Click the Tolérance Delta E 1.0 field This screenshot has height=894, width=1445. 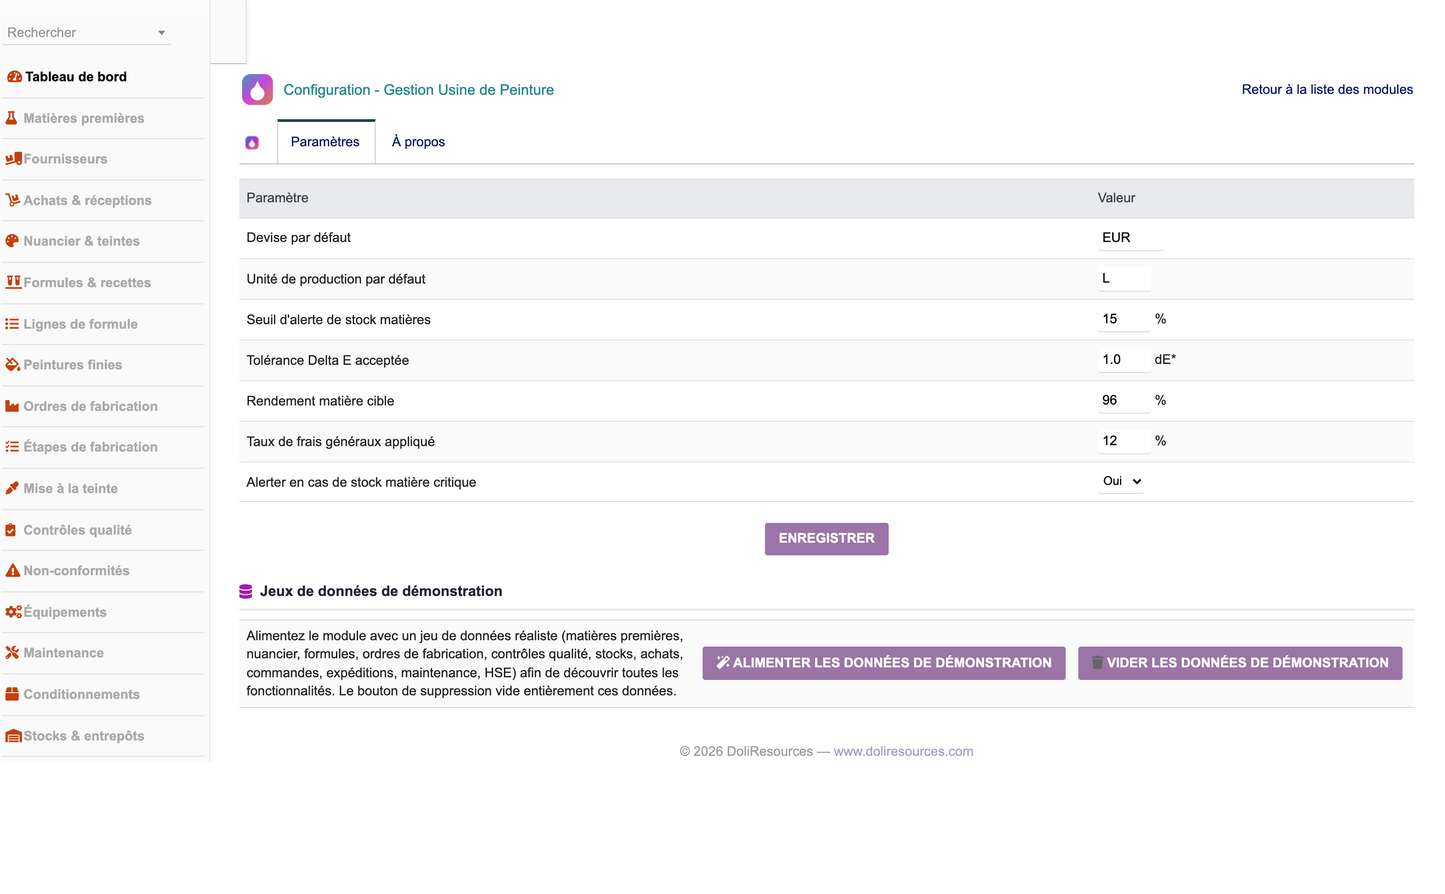[x=1124, y=360]
